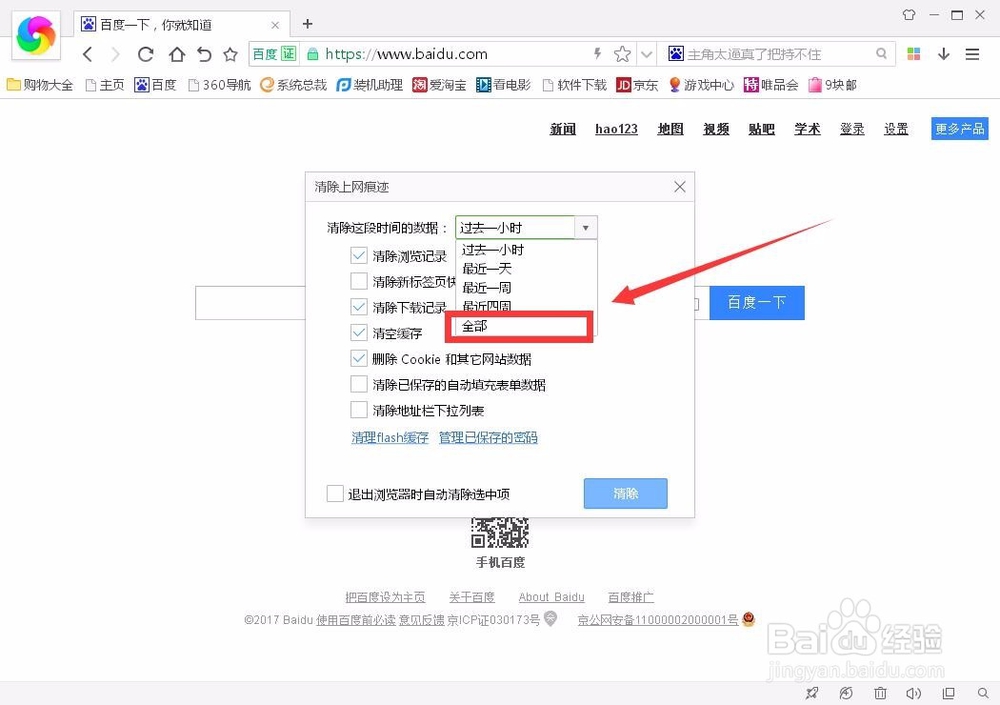Check 退出浏览器时自动清除选中项 option

(x=335, y=493)
